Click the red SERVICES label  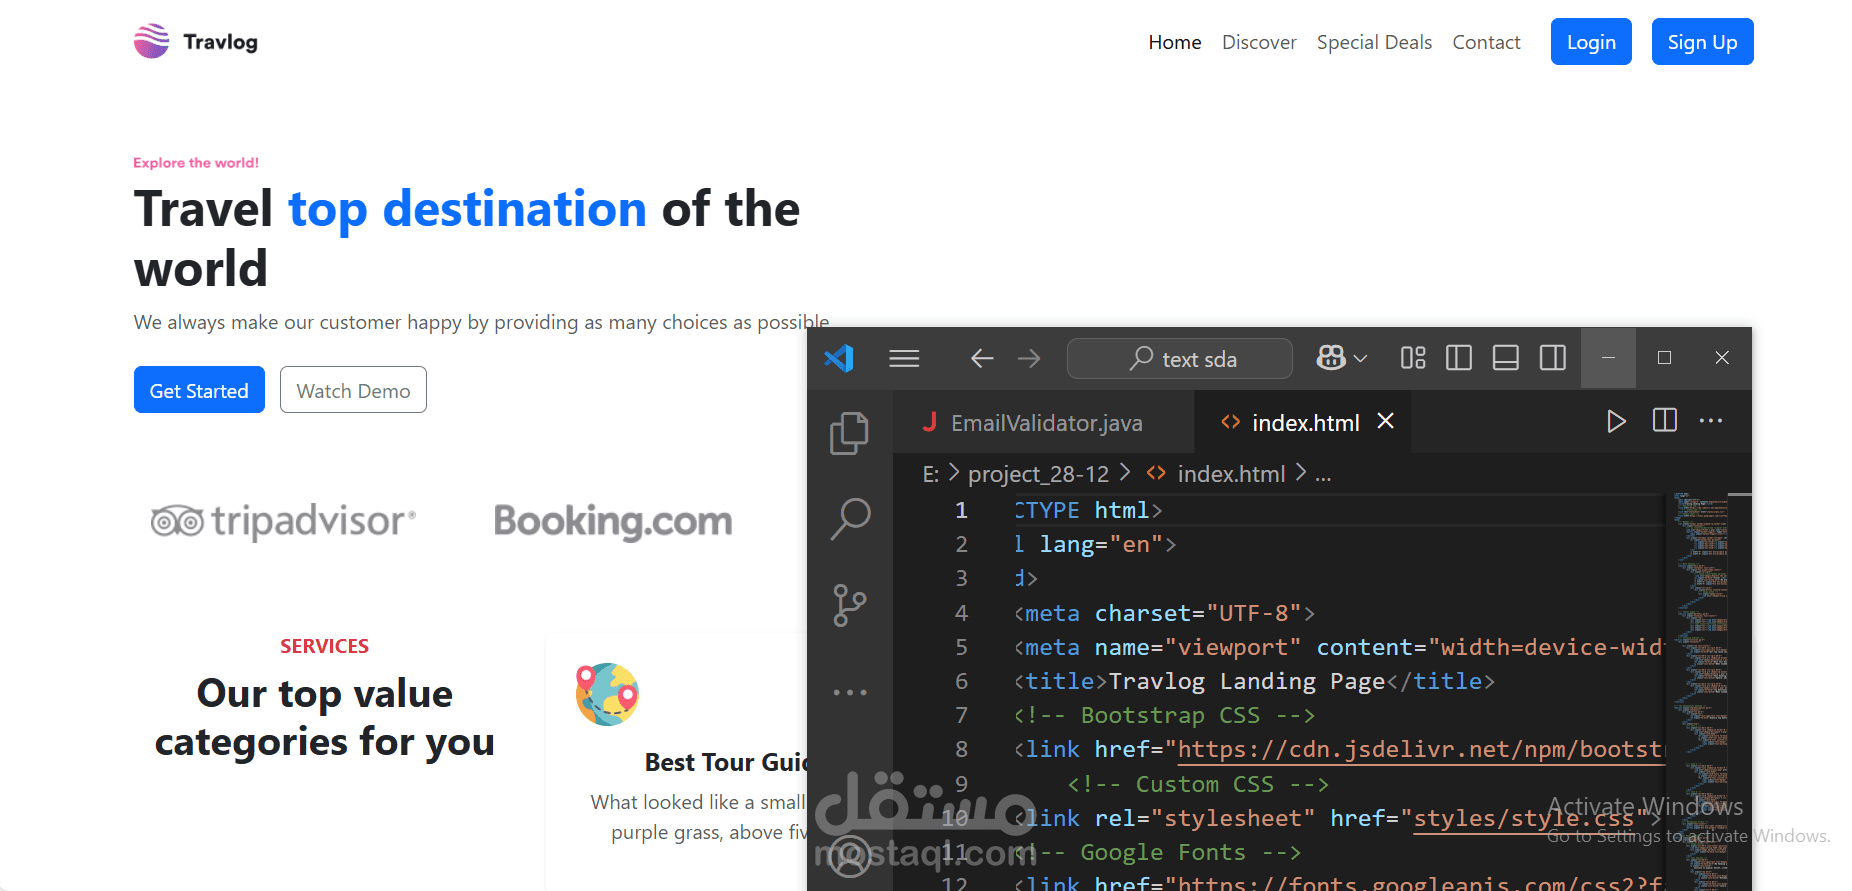click(324, 646)
